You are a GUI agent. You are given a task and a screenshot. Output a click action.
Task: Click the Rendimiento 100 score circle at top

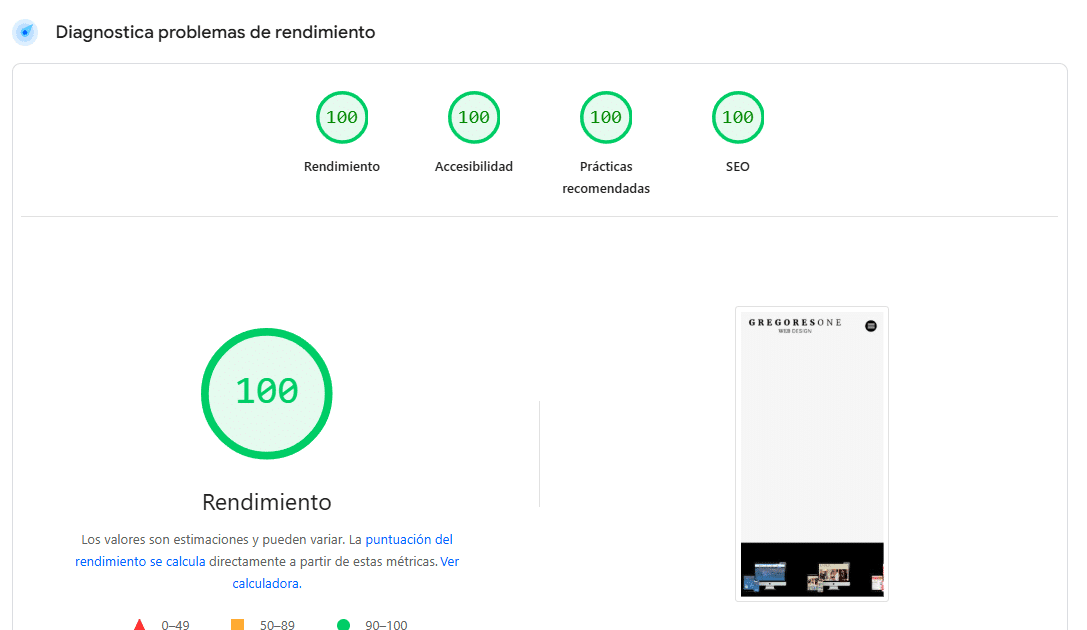click(342, 118)
